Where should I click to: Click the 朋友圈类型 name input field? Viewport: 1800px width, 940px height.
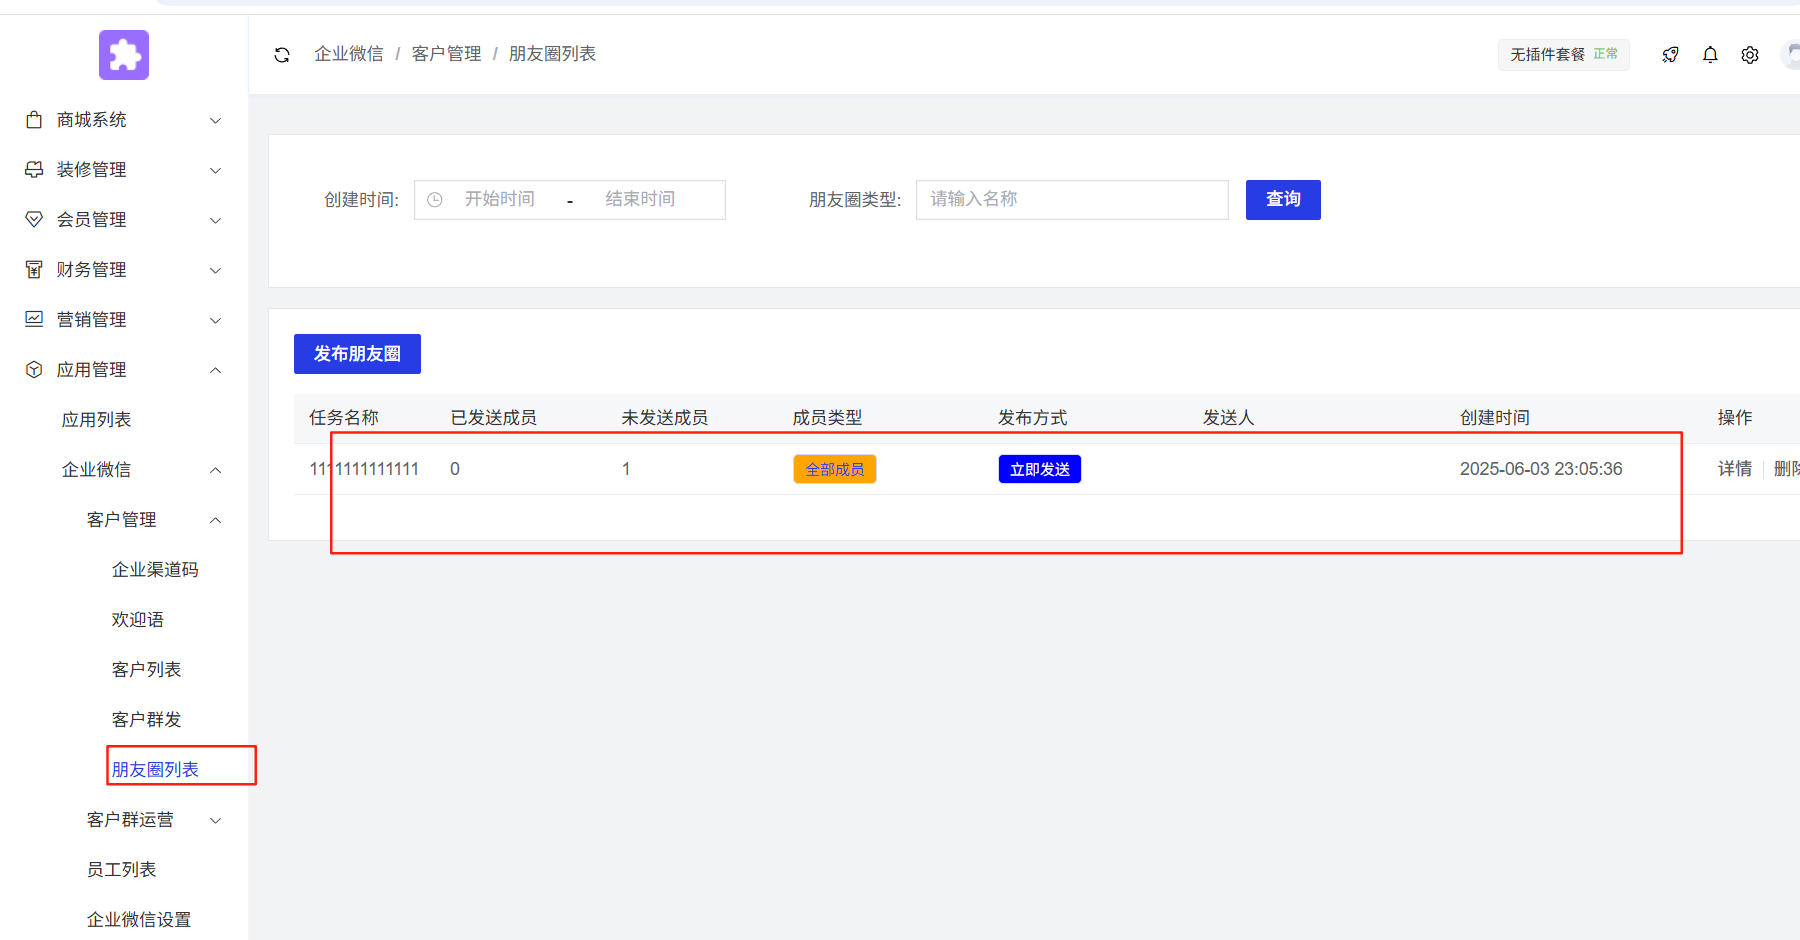pos(1071,199)
